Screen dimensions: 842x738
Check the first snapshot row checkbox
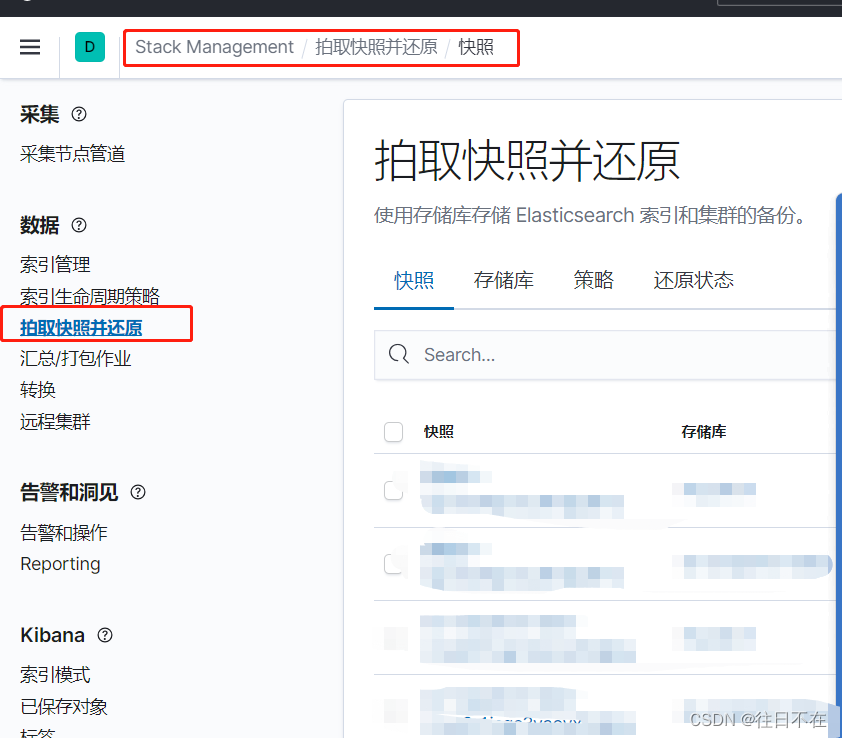393,489
